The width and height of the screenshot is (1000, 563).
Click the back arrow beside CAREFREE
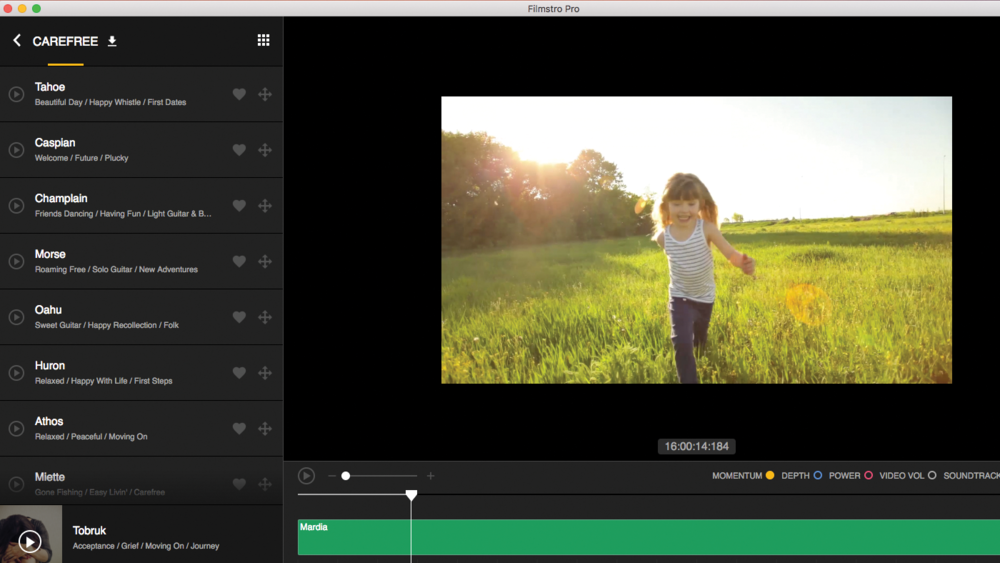point(17,40)
